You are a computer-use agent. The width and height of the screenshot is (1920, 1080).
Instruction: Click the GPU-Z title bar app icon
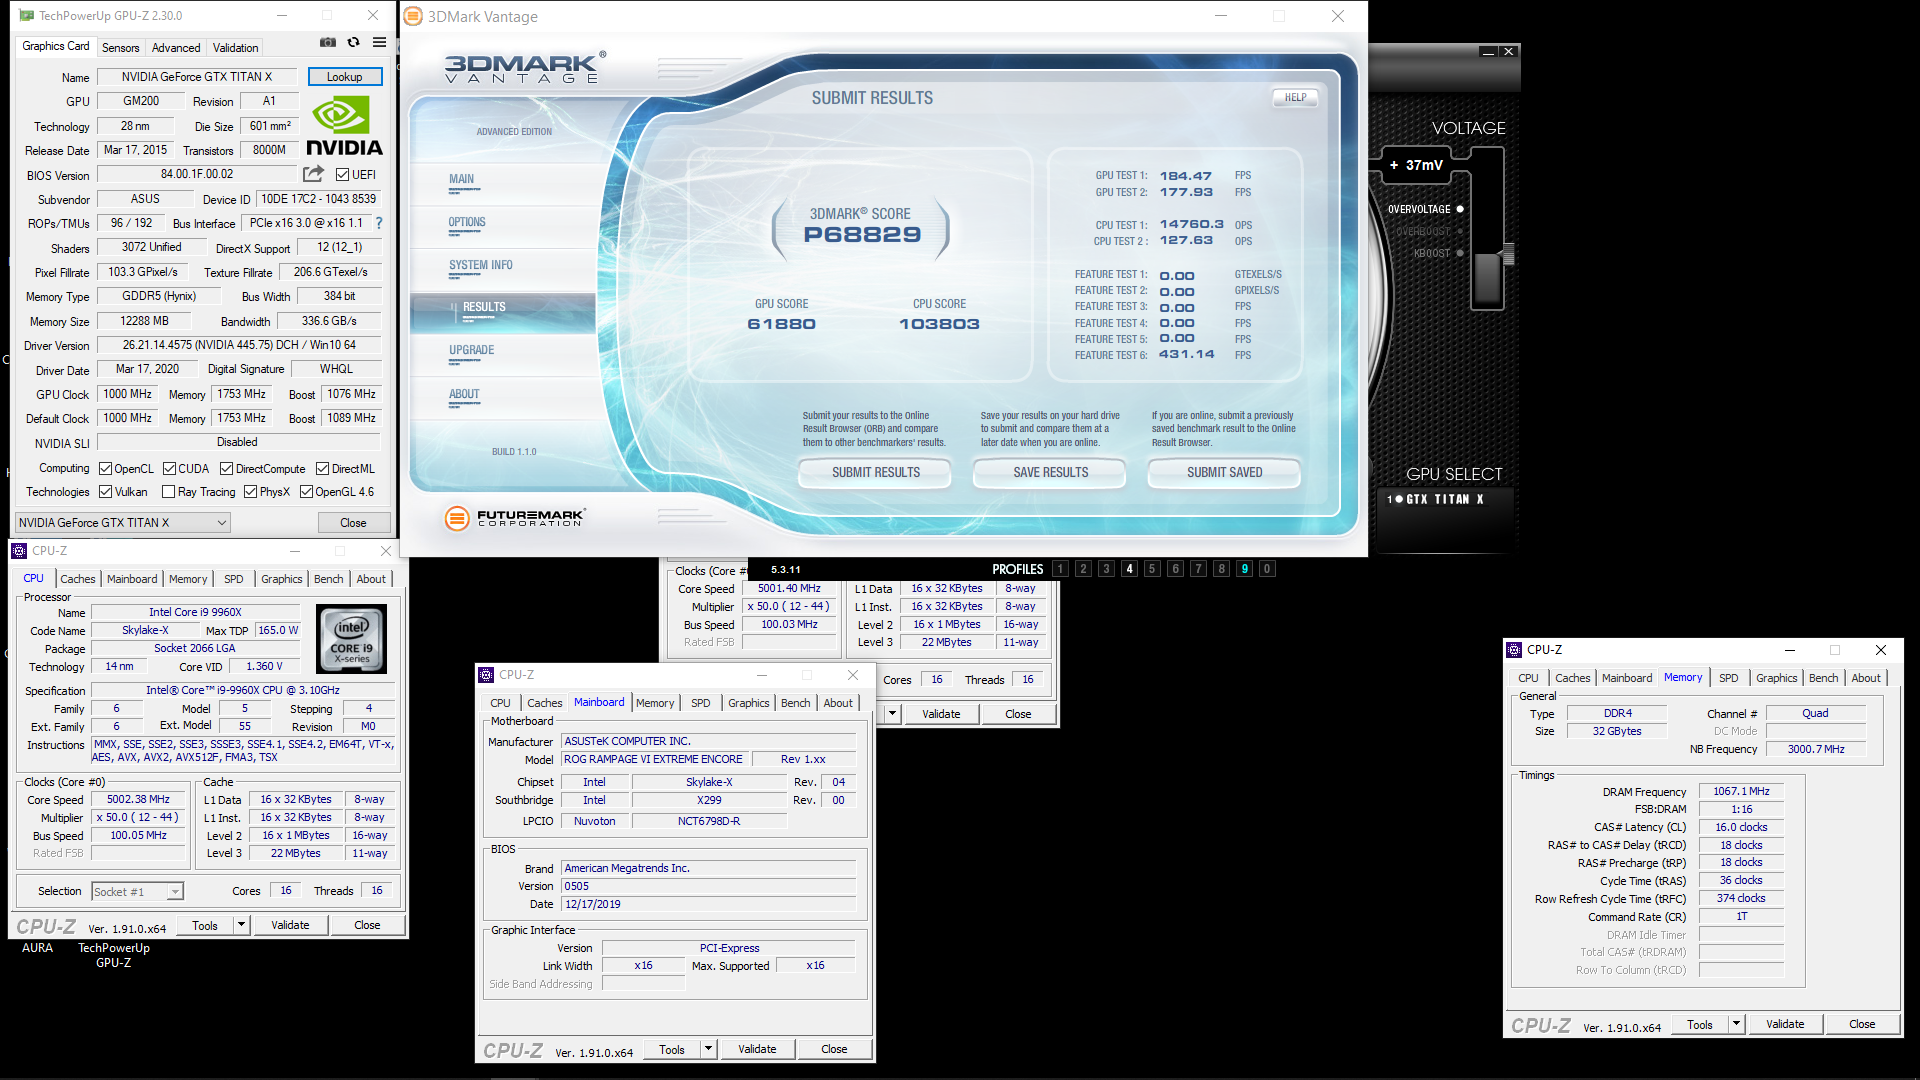26,15
